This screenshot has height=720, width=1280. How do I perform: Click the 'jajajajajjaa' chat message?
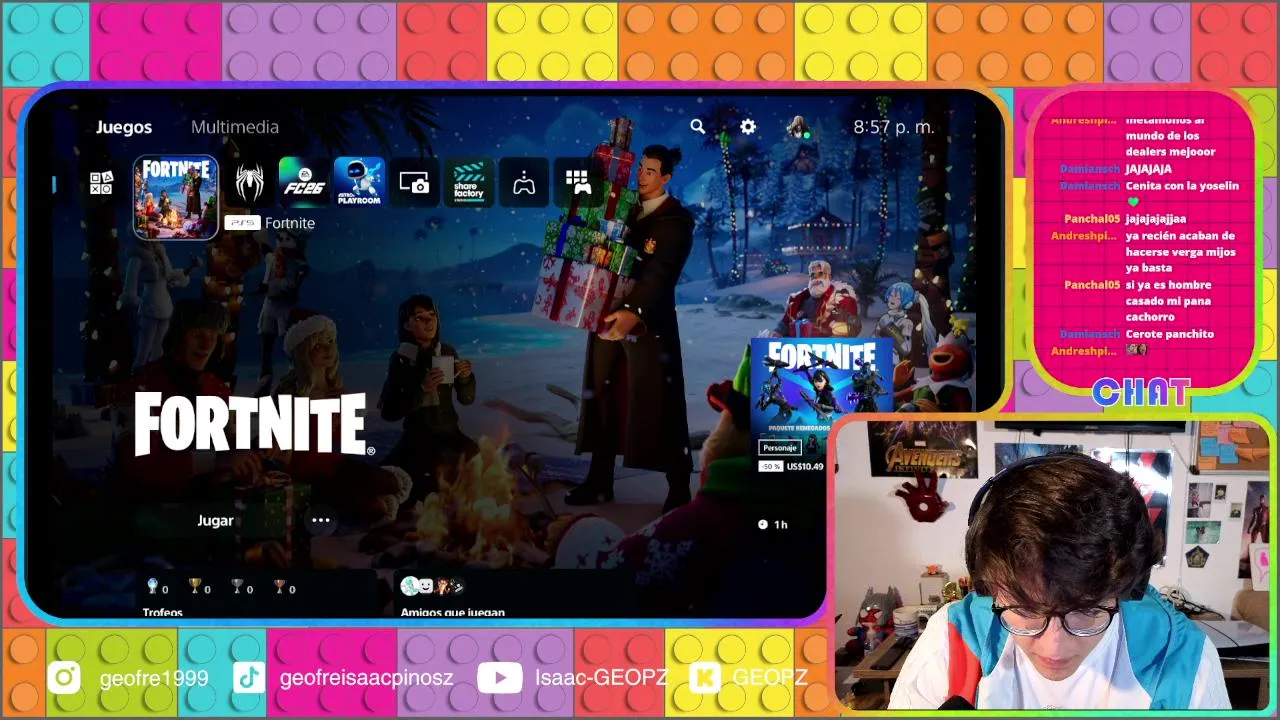coord(1156,219)
